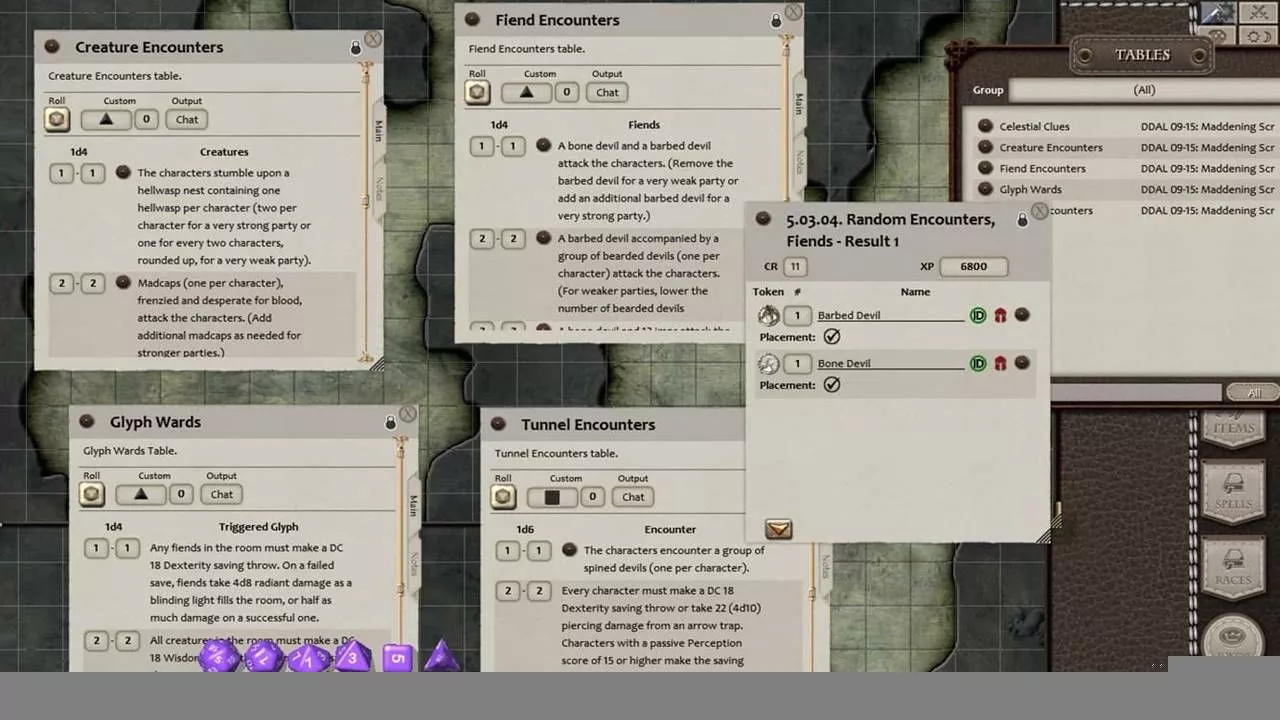This screenshot has width=1280, height=720.
Task: Open the Barbed Devil NPC record link icon
Action: (x=1022, y=314)
